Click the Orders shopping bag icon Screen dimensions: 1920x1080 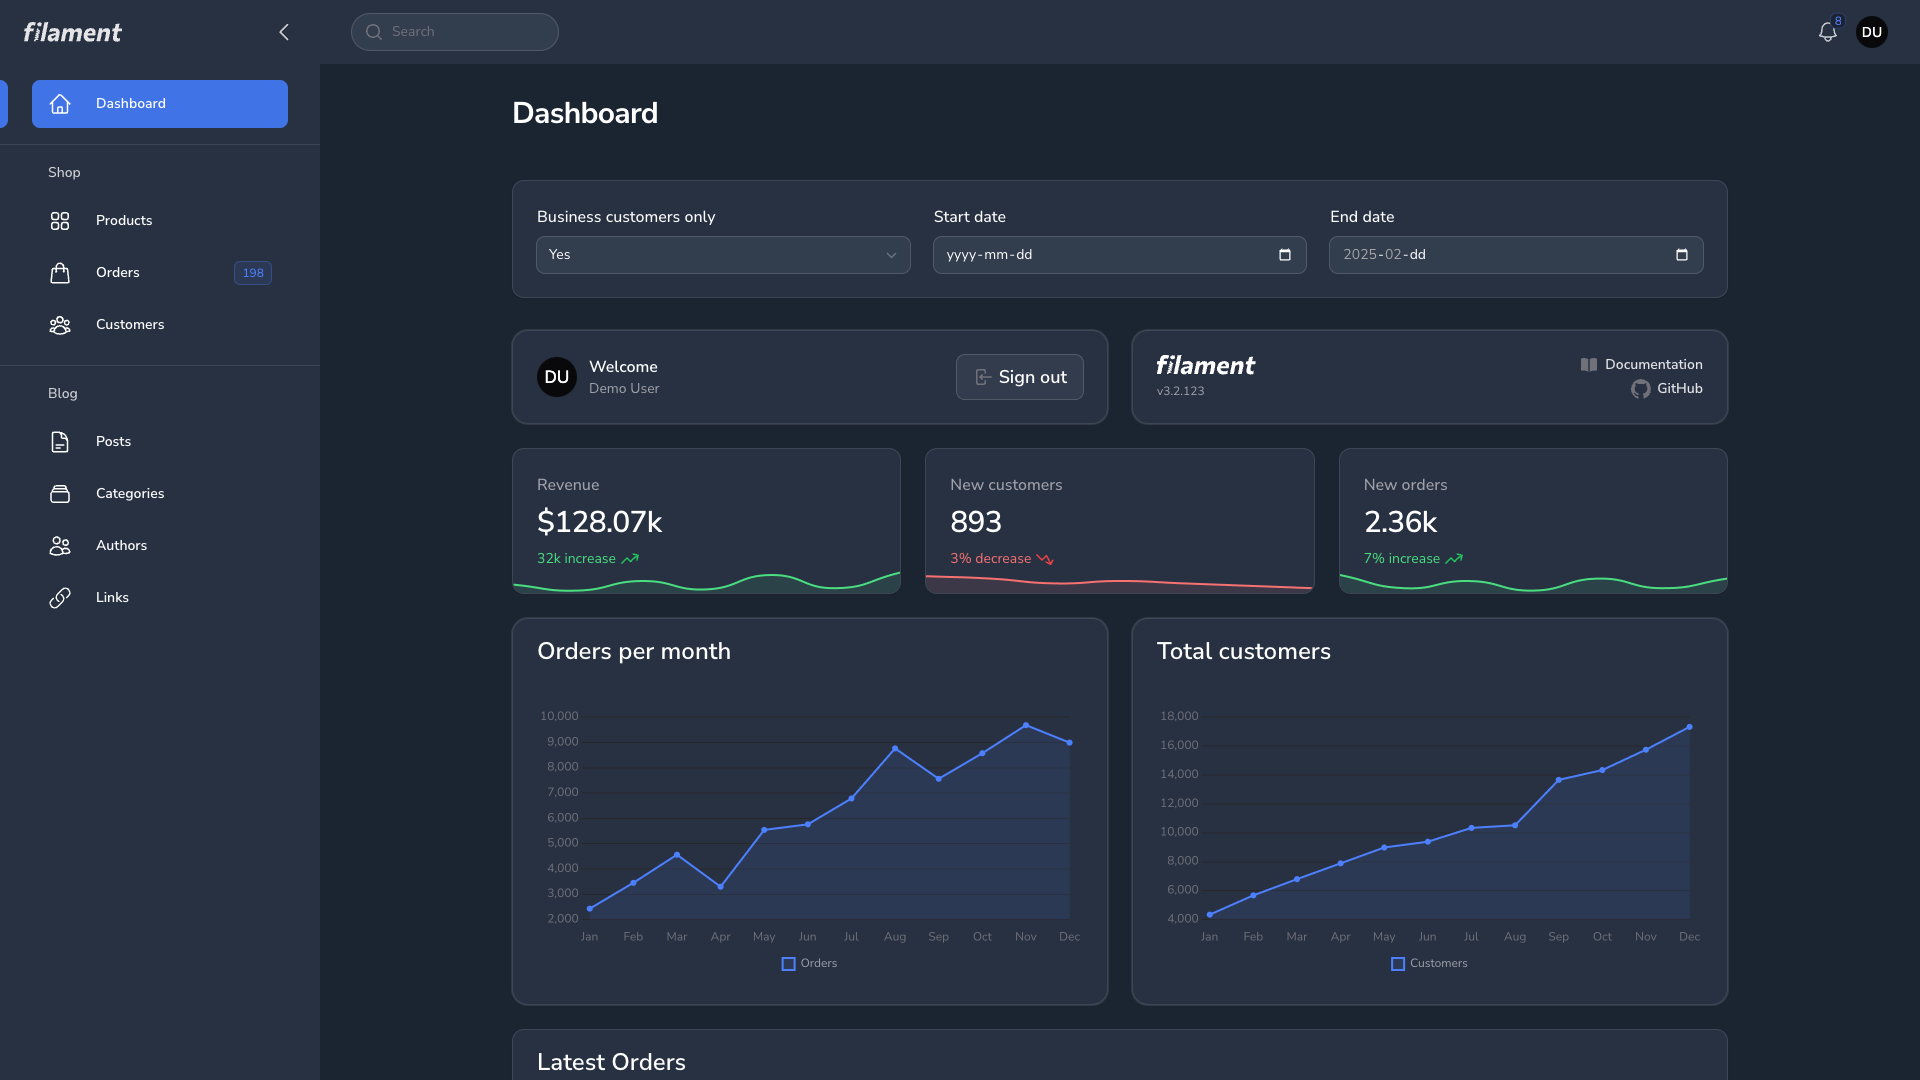tap(60, 273)
